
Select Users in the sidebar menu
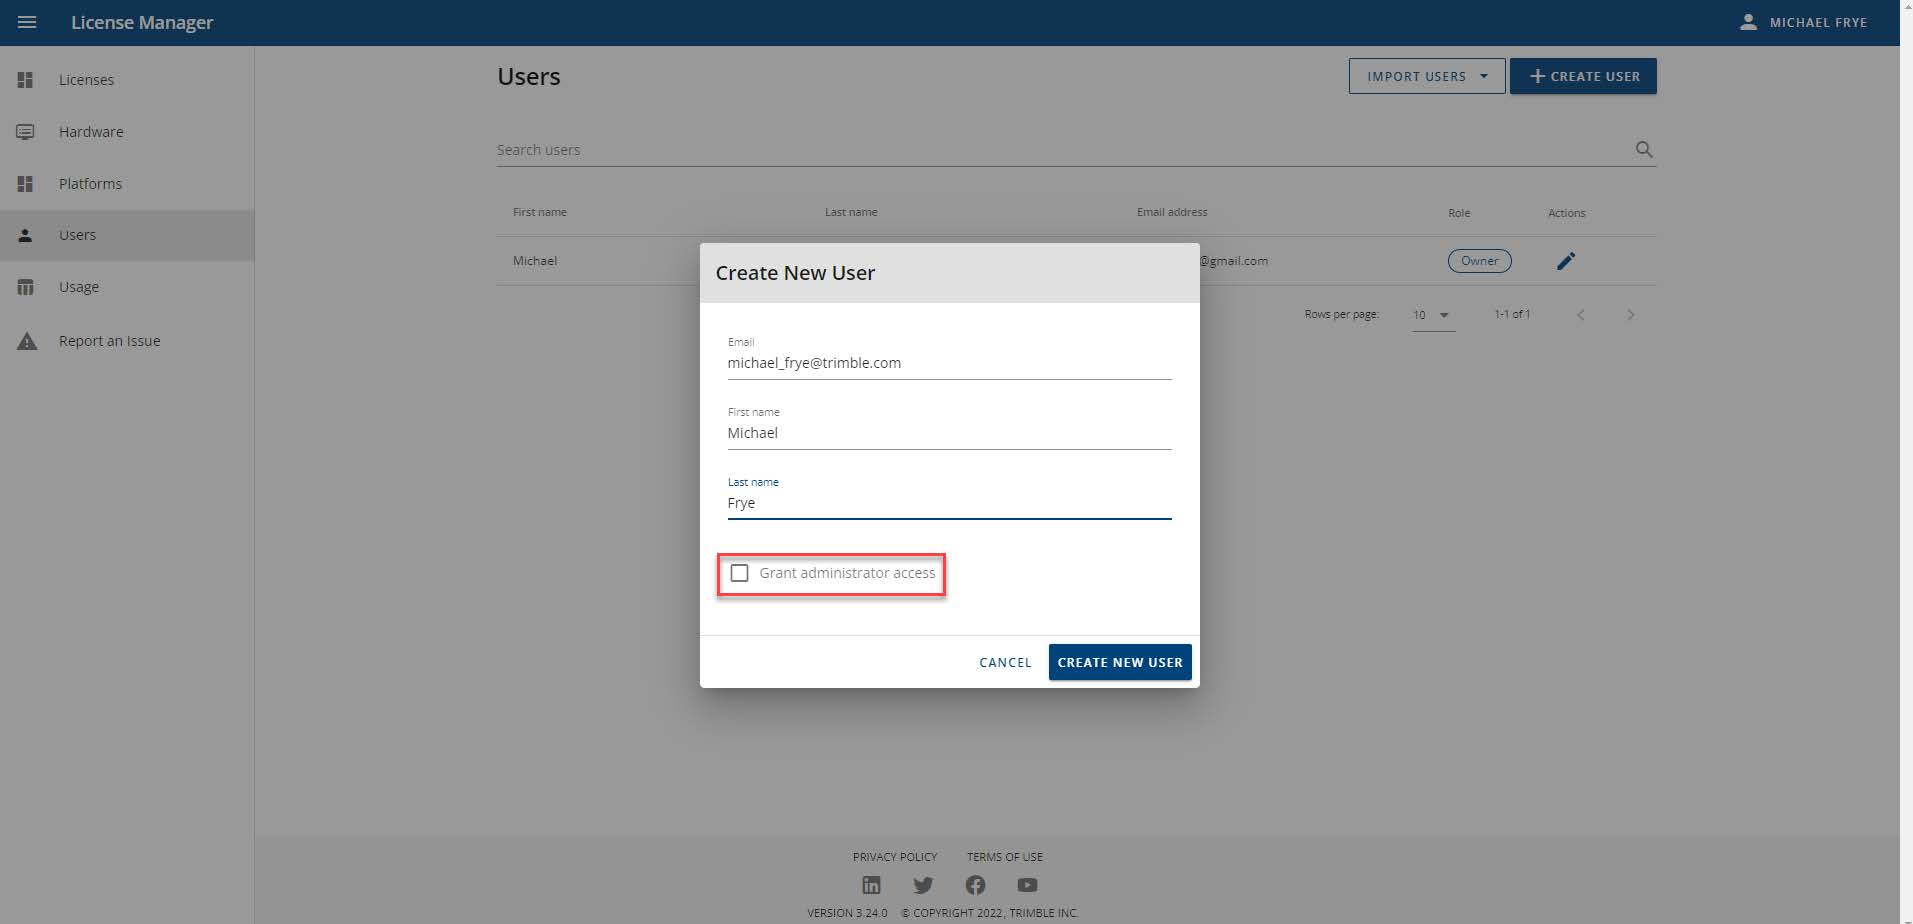[x=77, y=235]
